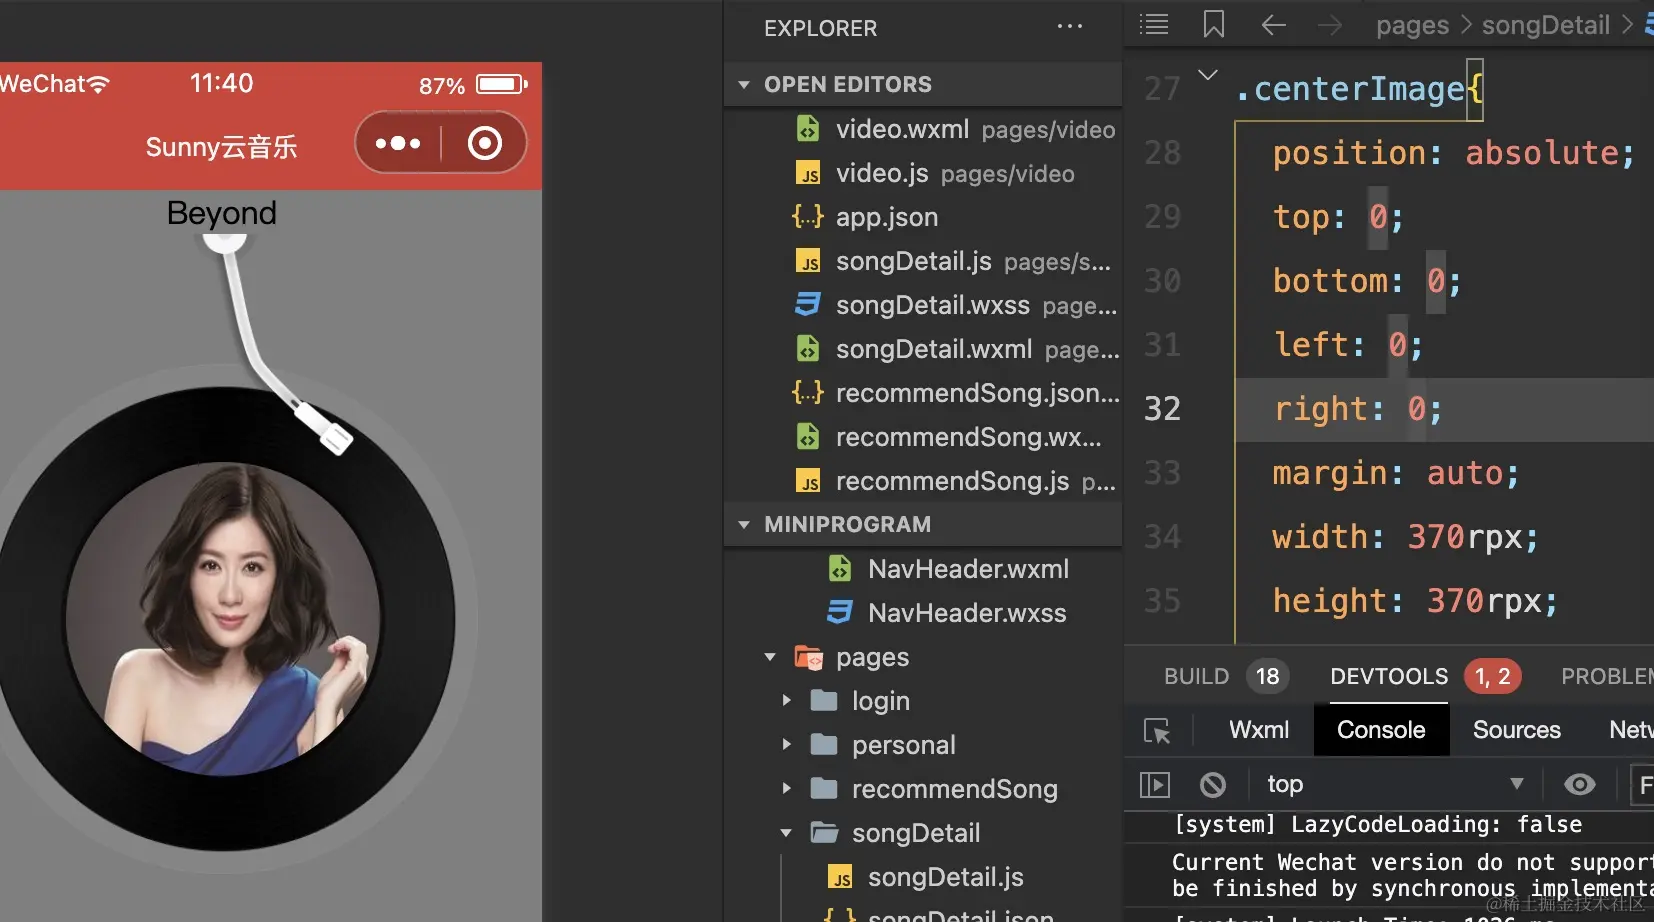Switch to the DEVTOOLS panel tab

[x=1389, y=677]
